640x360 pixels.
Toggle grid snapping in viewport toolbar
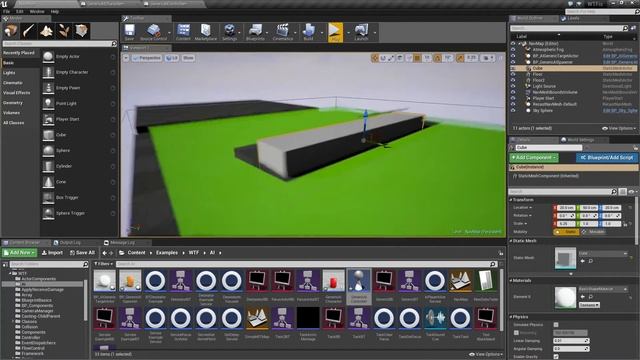pyautogui.click(x=417, y=58)
